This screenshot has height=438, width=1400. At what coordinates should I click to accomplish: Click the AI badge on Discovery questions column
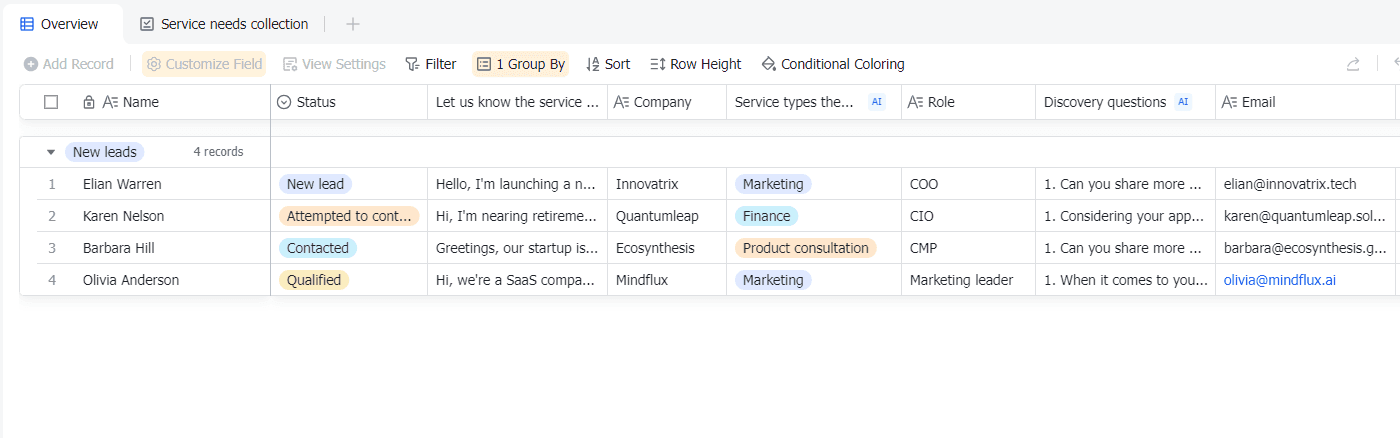[x=1184, y=102]
